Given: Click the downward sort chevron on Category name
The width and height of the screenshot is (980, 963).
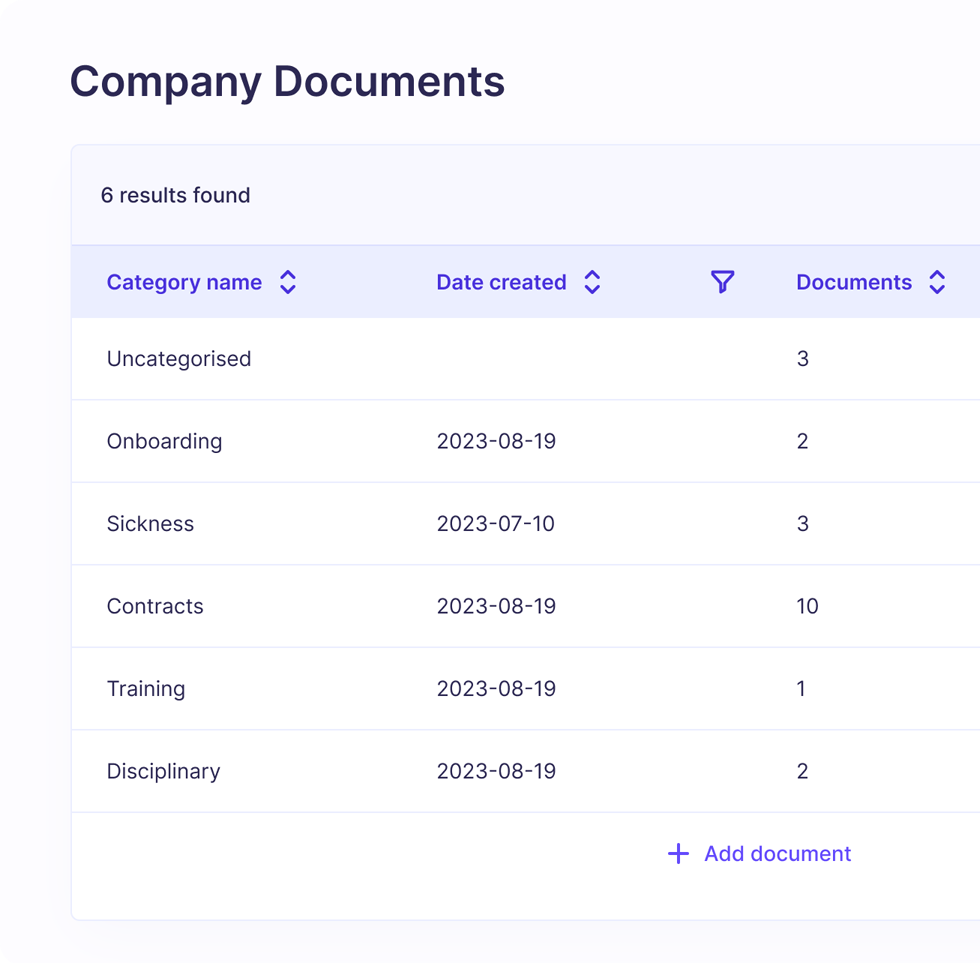Looking at the screenshot, I should [x=287, y=288].
